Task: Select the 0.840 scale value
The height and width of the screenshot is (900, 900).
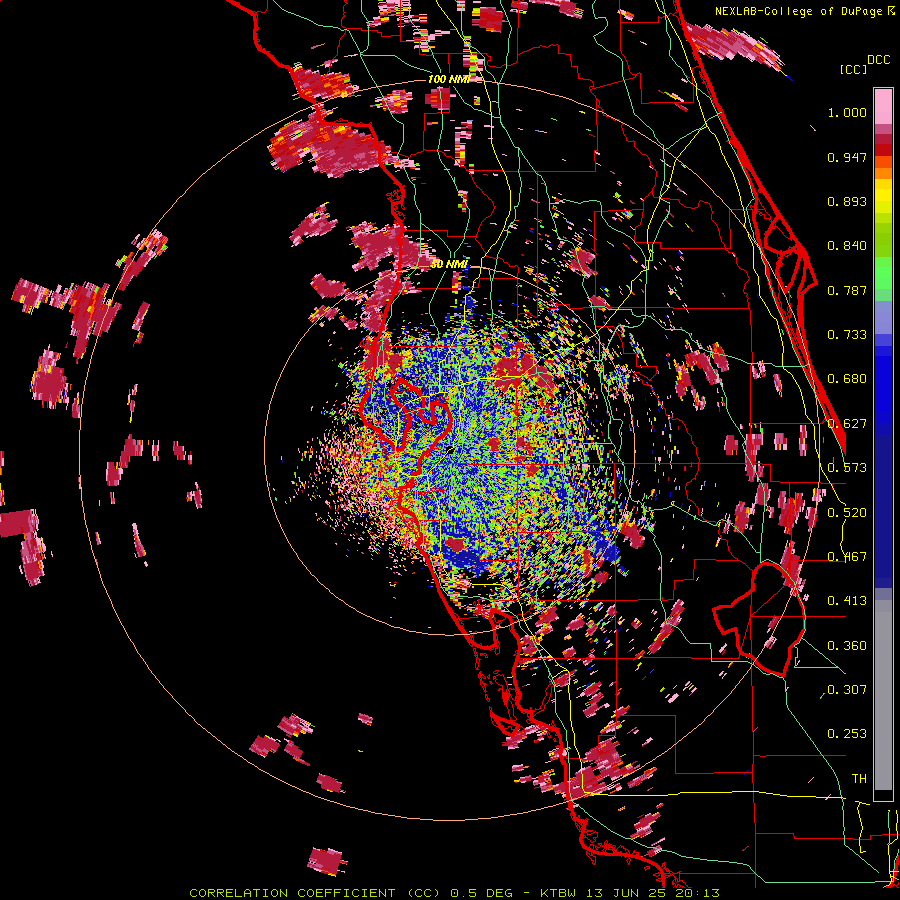Action: [x=847, y=246]
